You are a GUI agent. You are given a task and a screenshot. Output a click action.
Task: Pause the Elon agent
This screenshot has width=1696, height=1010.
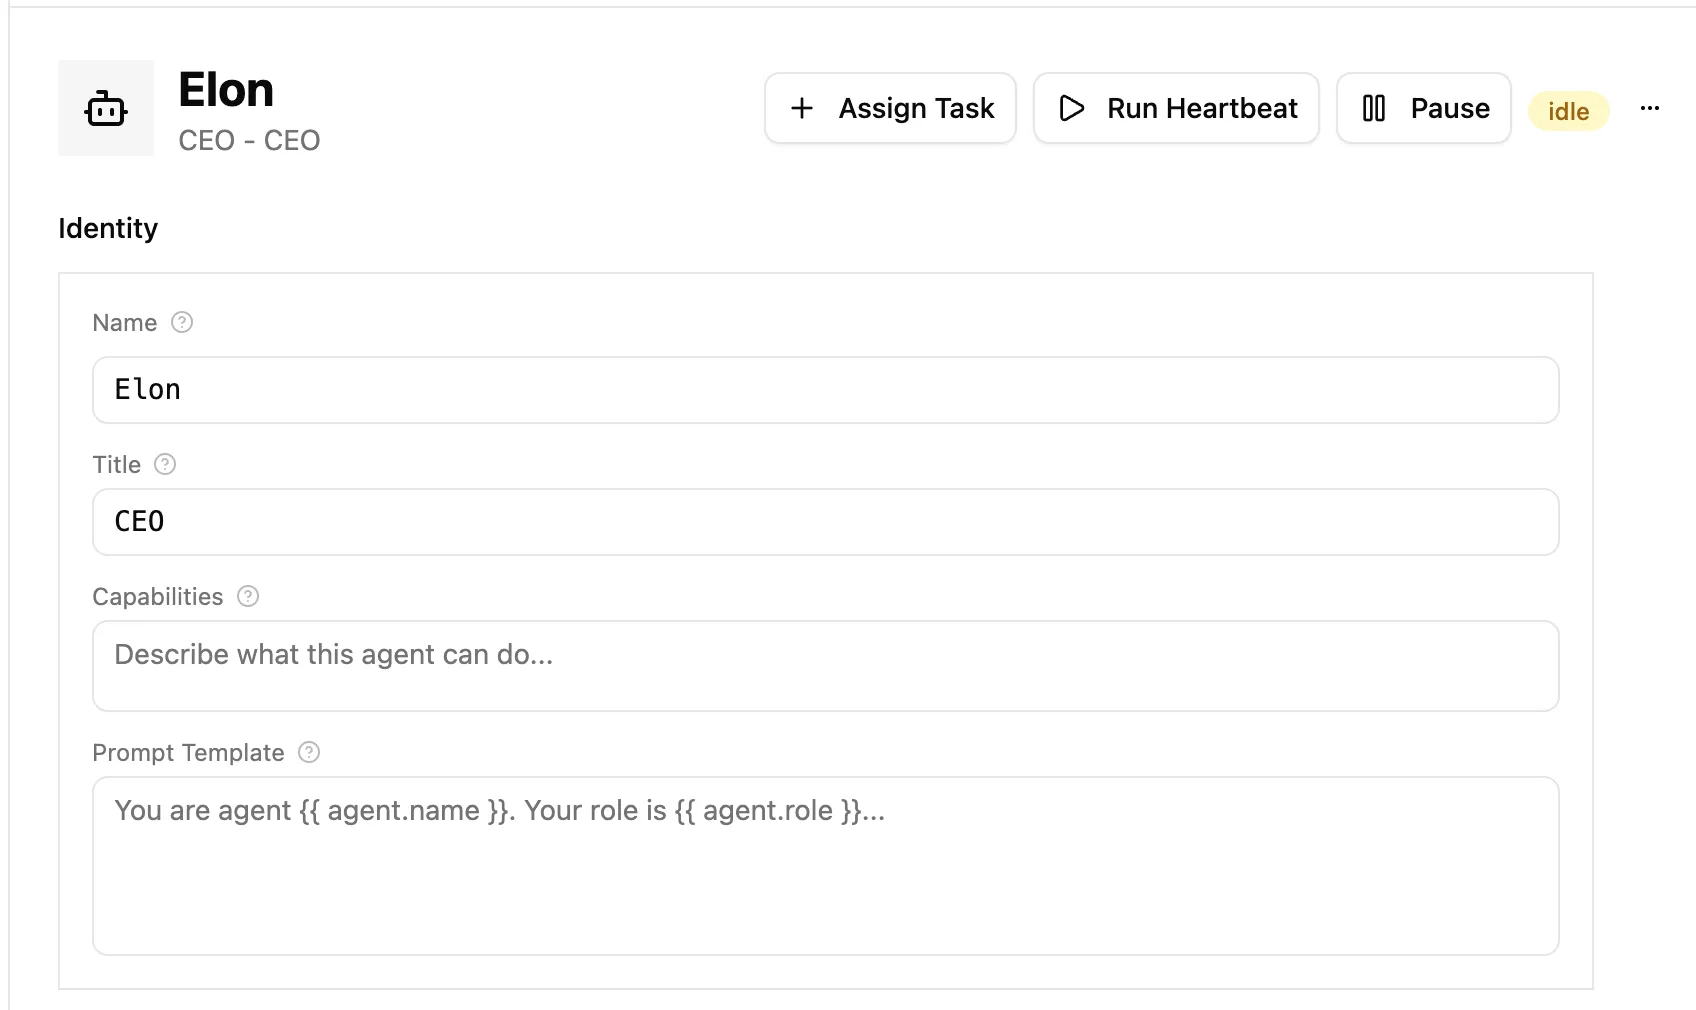coord(1423,108)
